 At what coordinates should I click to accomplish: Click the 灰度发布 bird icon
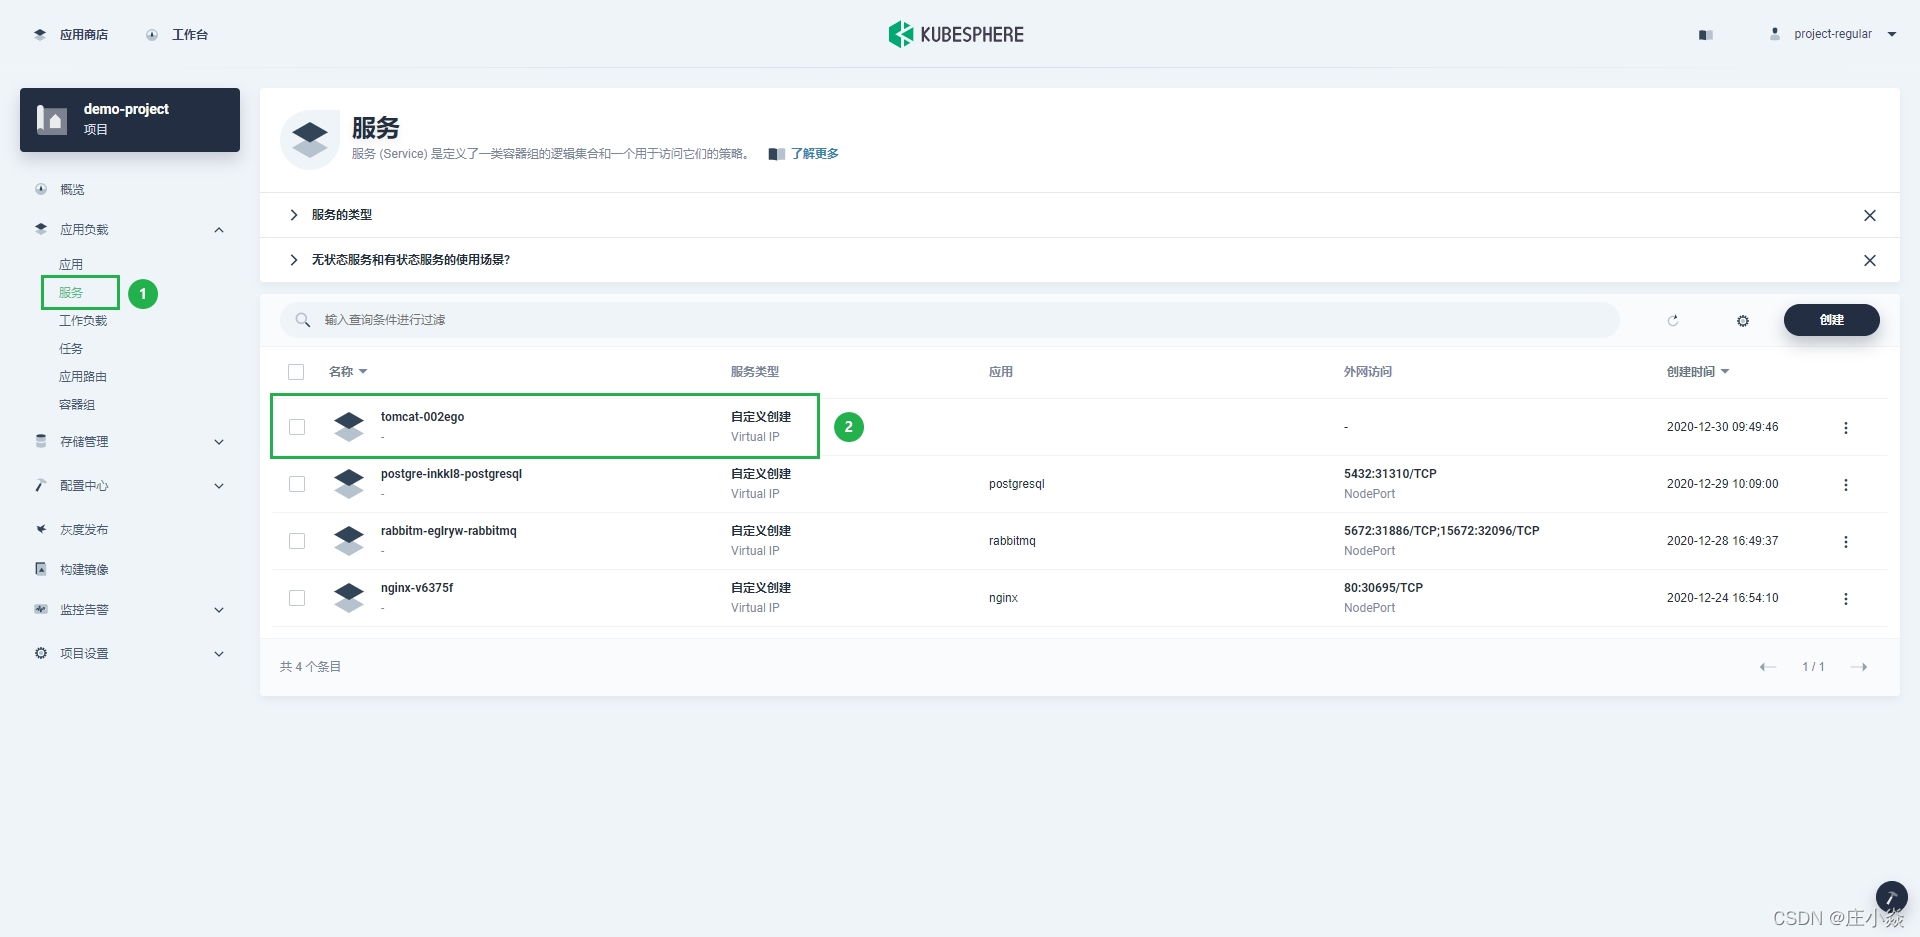(x=41, y=529)
